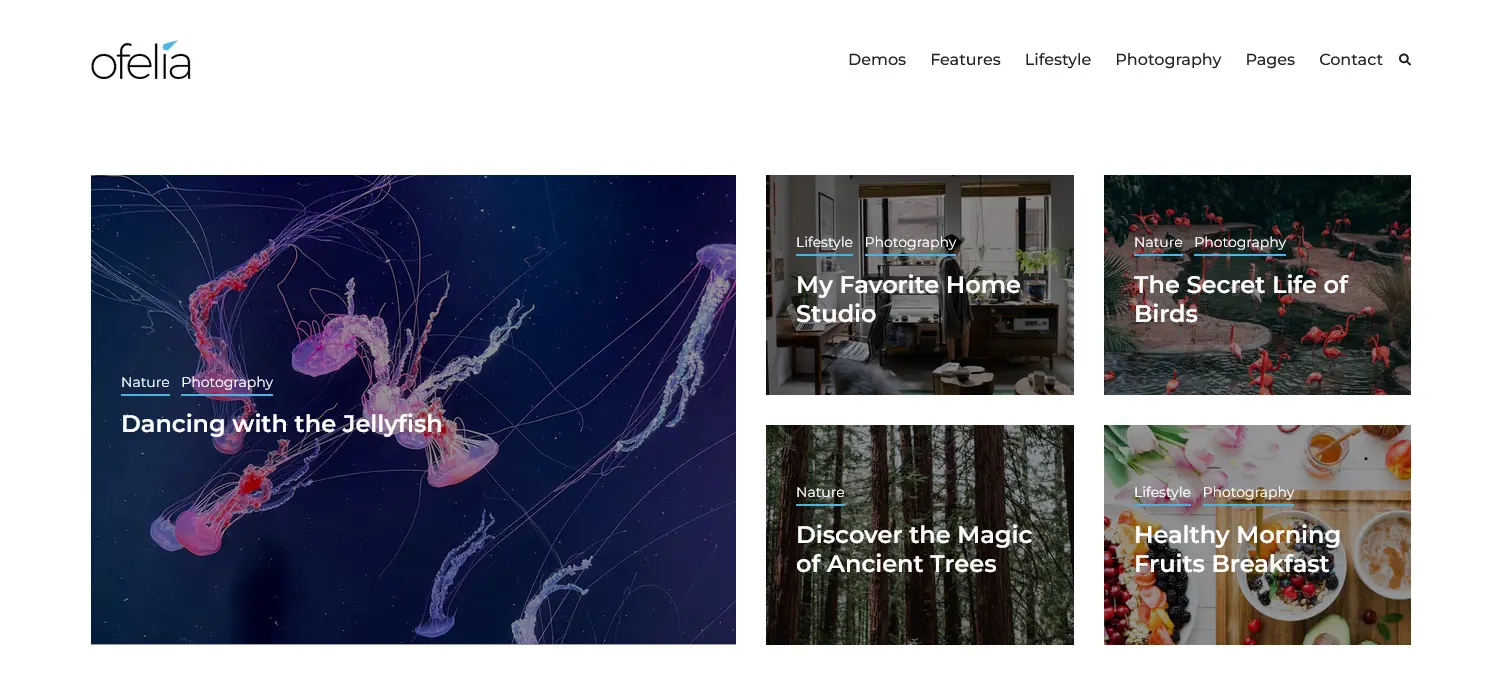Open Healthy Morning Fruits Breakfast post
Screen dimensions: 1500x700
pos(1237,549)
